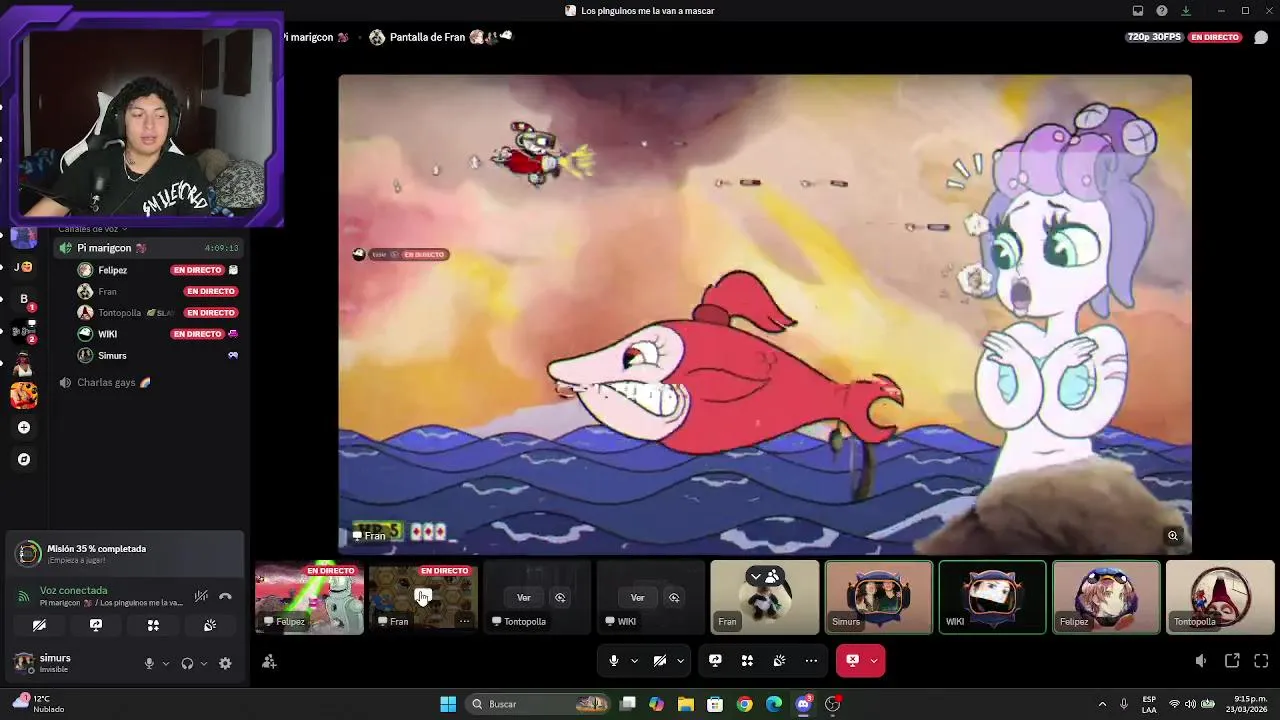Disconnect from voice with hang-up icon

pos(225,596)
